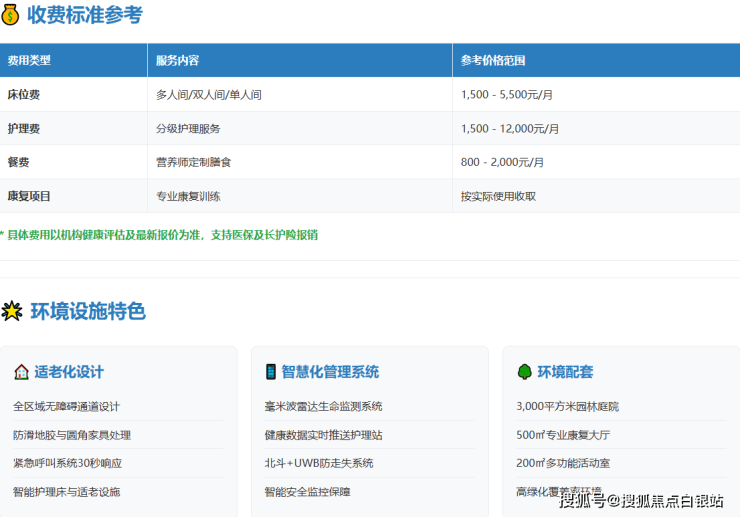Click the phone icon next to 智慧化管理系统
Screen dimensions: 740x517
270,372
